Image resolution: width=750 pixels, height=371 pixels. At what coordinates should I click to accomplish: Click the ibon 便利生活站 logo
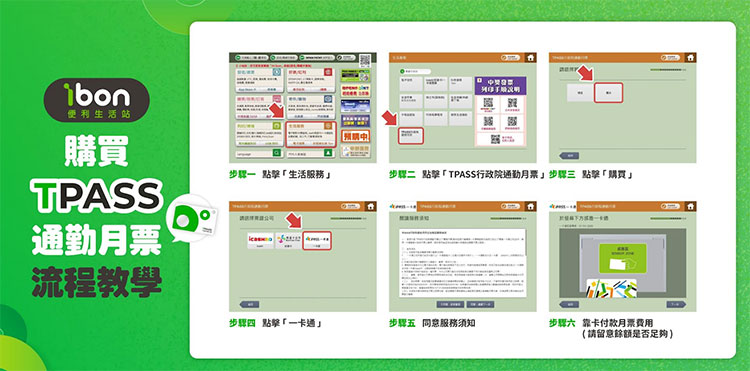click(x=97, y=100)
